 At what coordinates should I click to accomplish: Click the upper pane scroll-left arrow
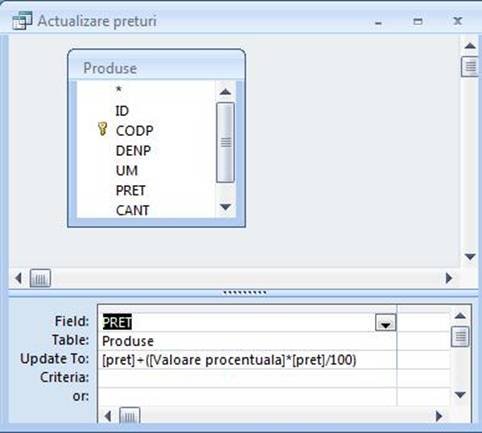(x=18, y=278)
